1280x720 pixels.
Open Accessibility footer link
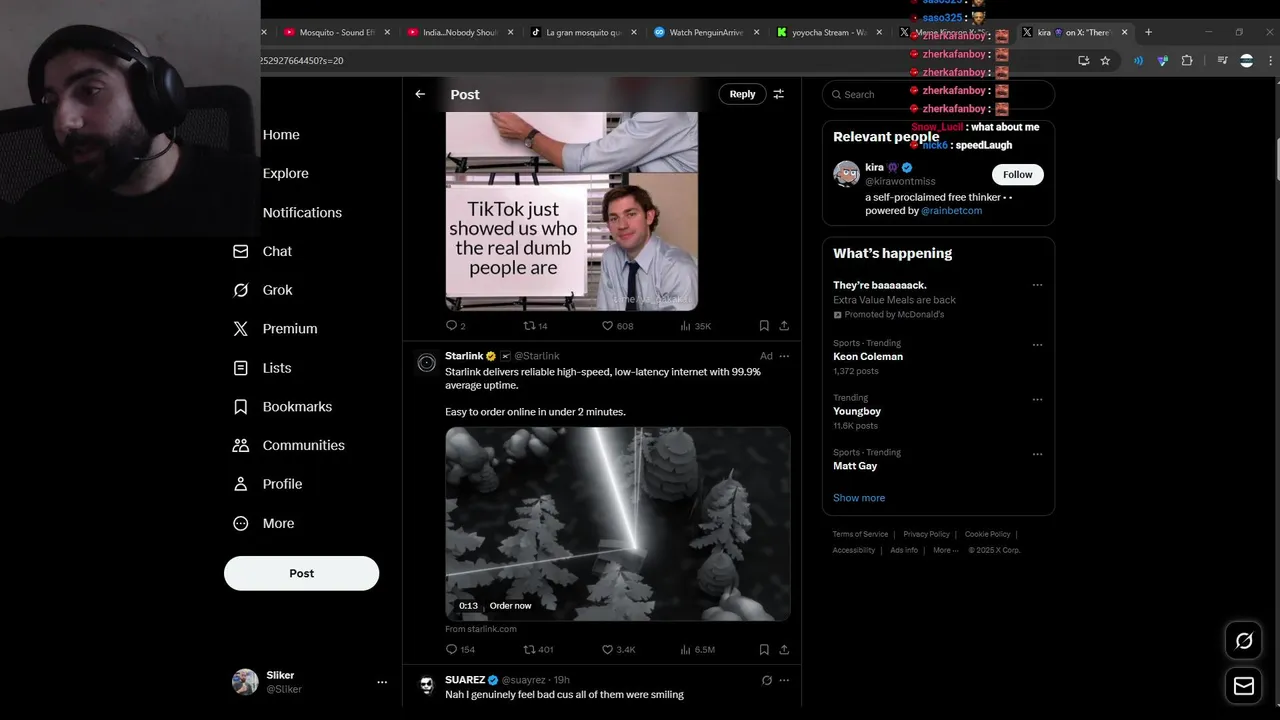tap(854, 550)
